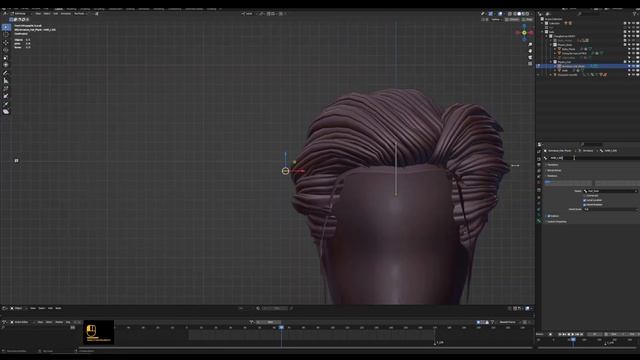Collapse the highlighted outliner row's tree arrow
The image size is (640, 360).
[555, 66]
